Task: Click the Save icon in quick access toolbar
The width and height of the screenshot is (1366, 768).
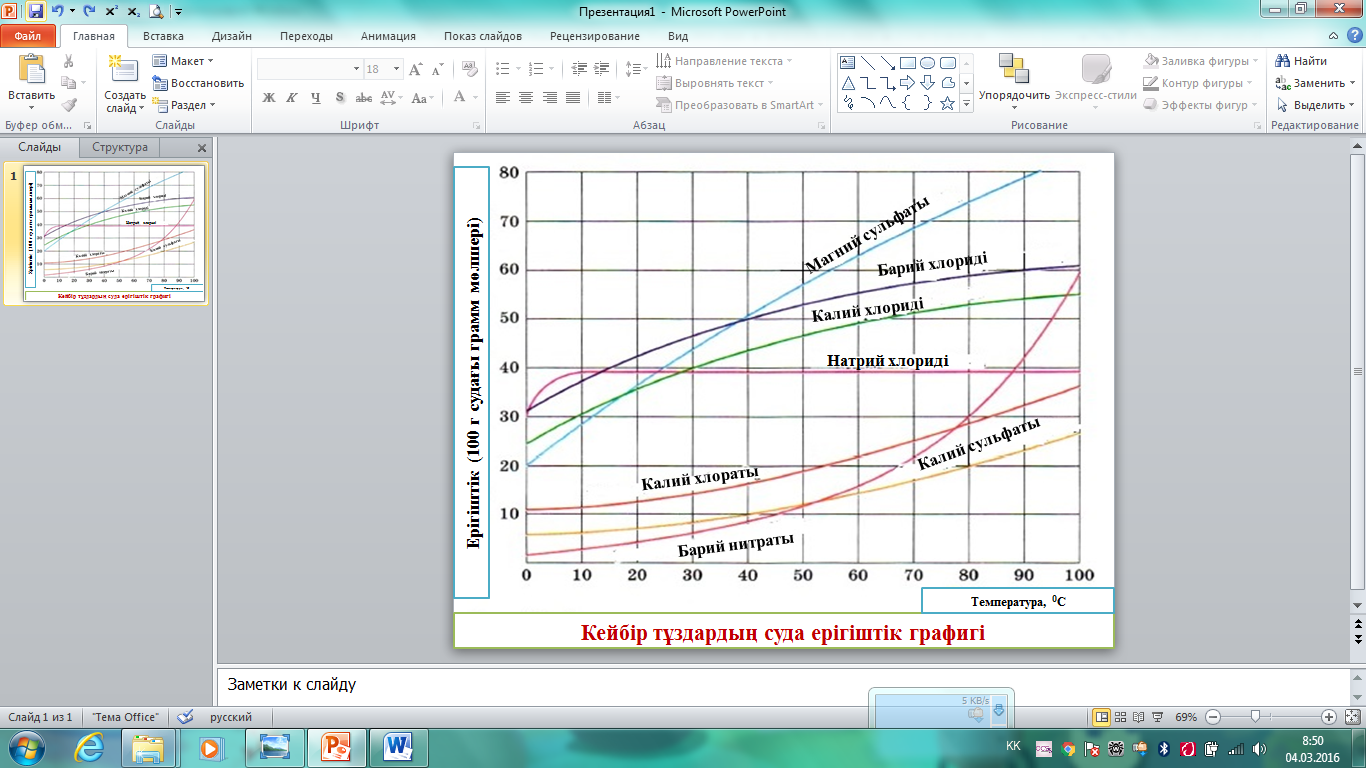Action: click(x=36, y=11)
